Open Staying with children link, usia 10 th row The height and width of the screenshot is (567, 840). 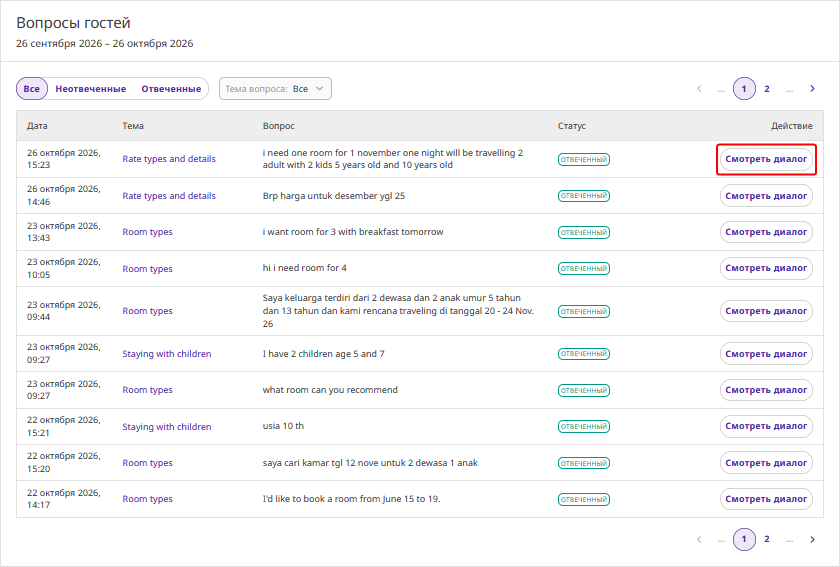(167, 427)
